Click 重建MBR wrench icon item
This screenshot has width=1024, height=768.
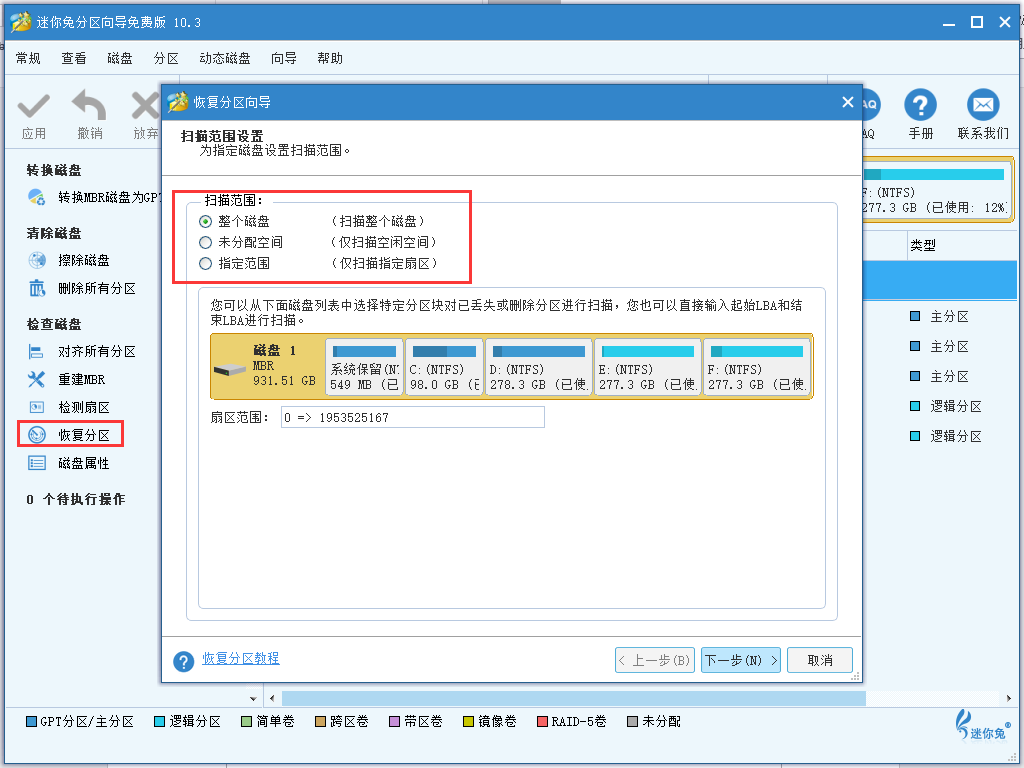pos(37,379)
